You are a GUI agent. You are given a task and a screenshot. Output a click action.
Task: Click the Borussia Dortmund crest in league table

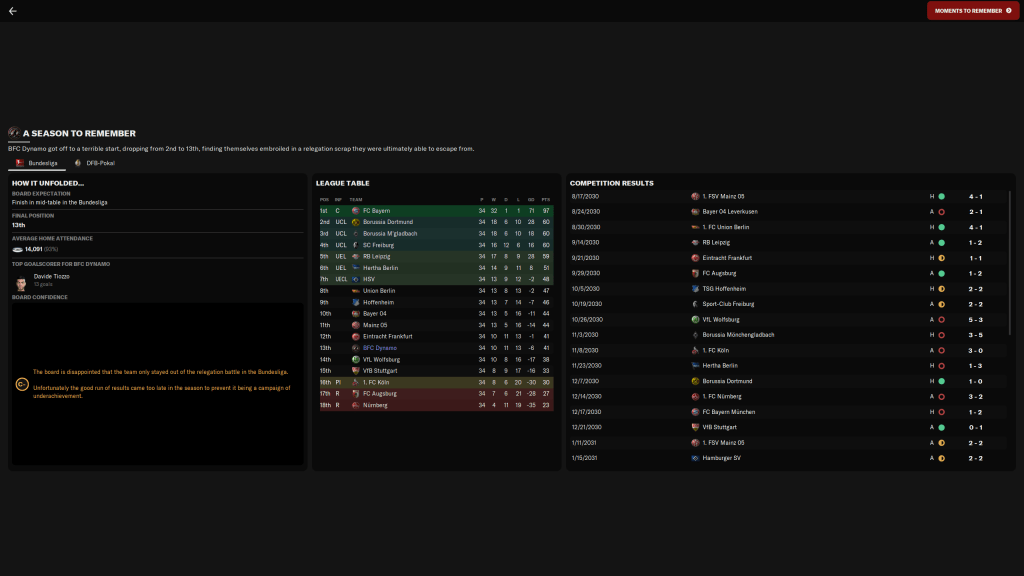click(356, 221)
